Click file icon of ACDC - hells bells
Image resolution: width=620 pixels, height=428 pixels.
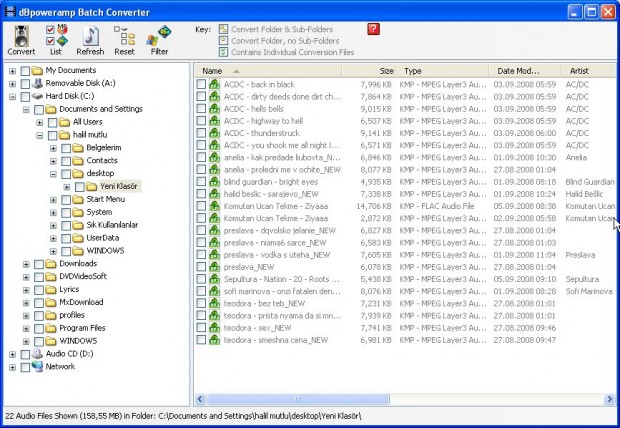(214, 108)
